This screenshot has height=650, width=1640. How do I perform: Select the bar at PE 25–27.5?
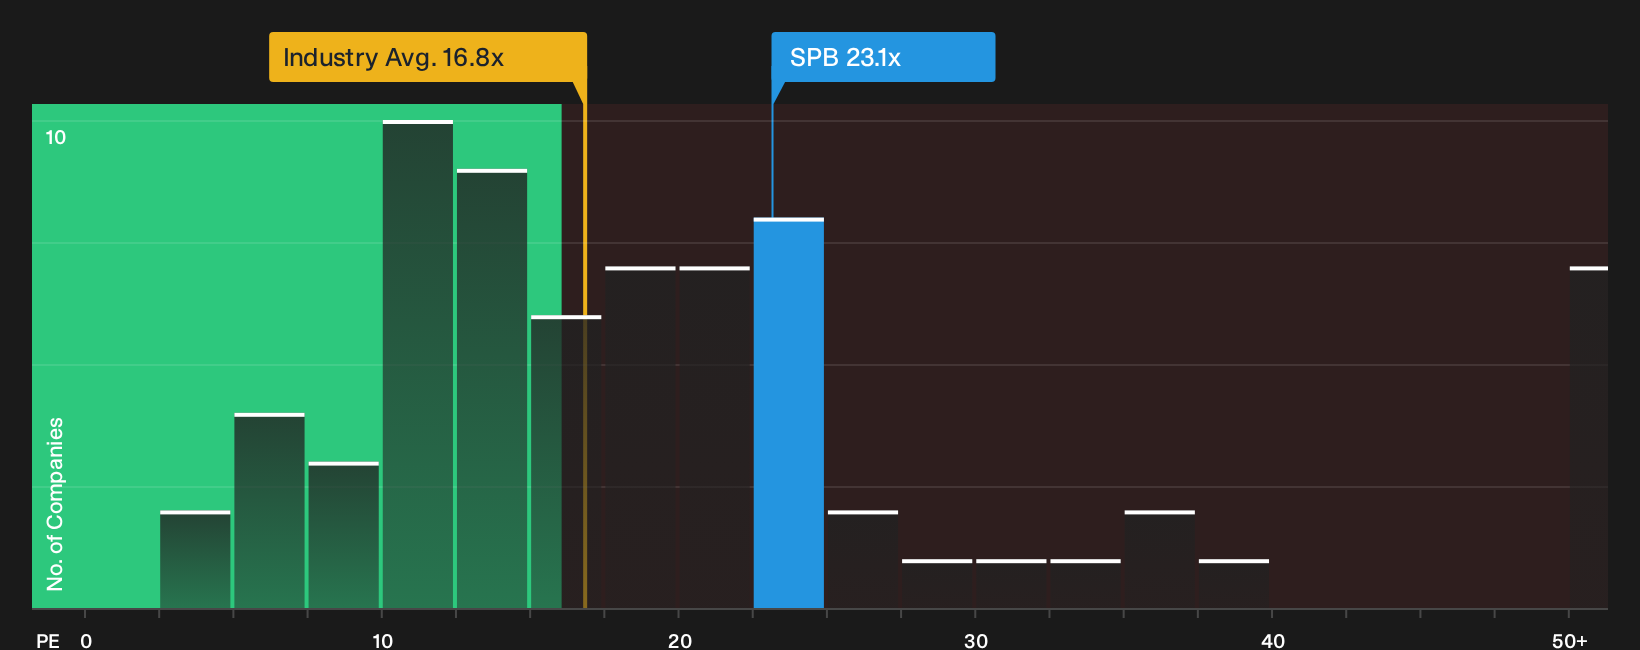click(x=863, y=560)
